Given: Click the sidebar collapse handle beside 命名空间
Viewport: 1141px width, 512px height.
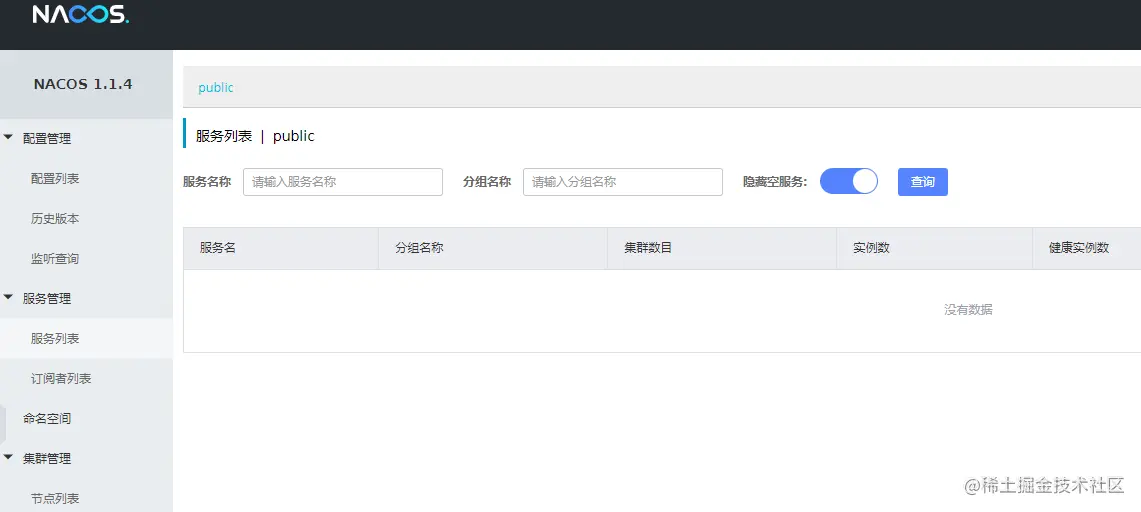Looking at the screenshot, I should (x=3, y=423).
